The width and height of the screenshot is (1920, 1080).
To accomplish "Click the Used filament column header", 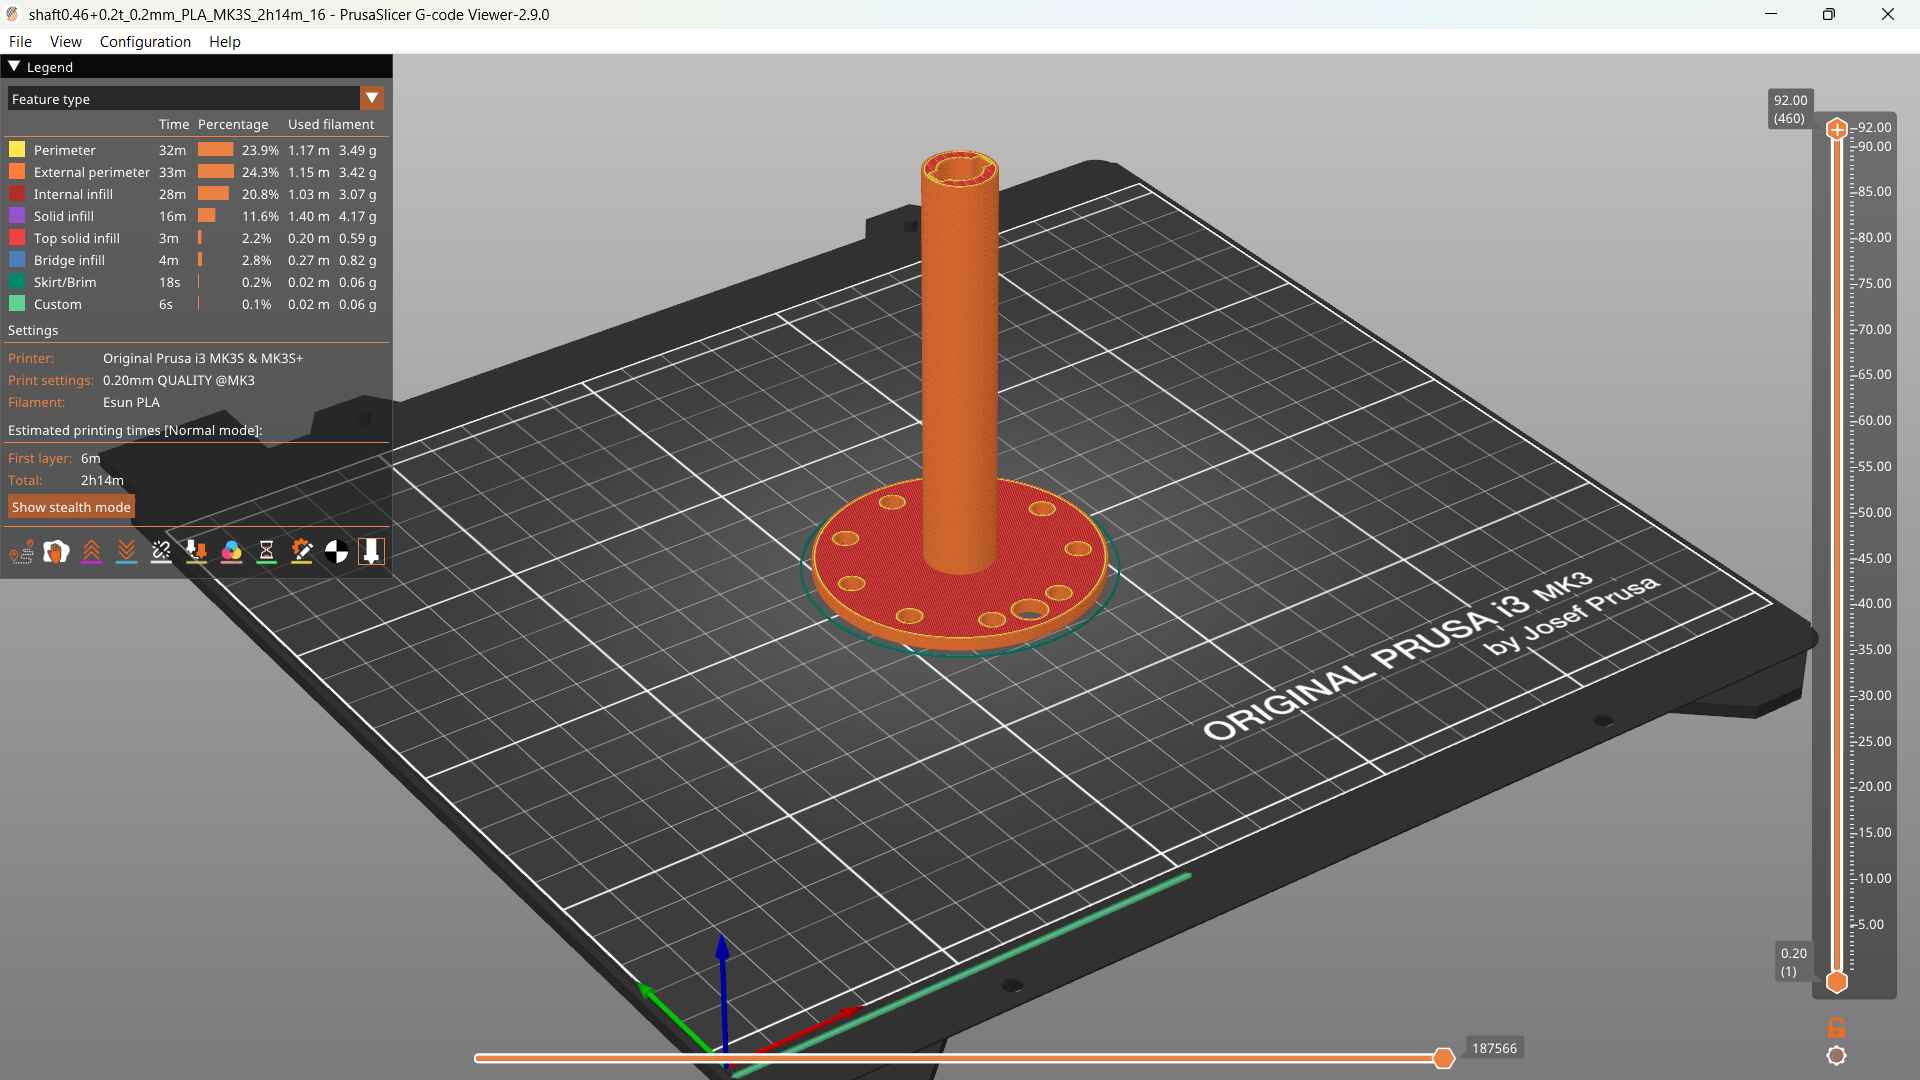I will point(331,124).
